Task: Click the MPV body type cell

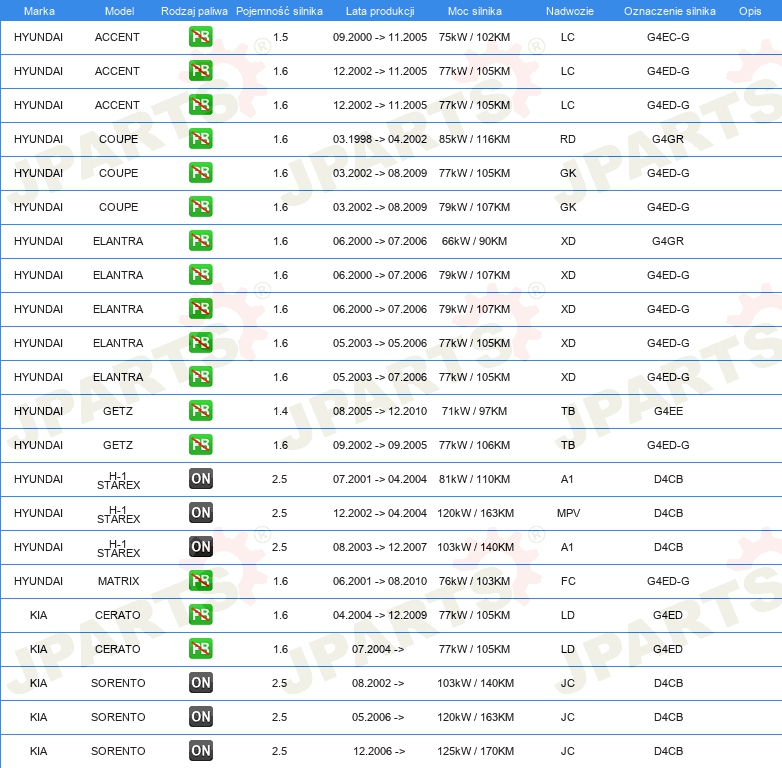Action: [x=568, y=513]
